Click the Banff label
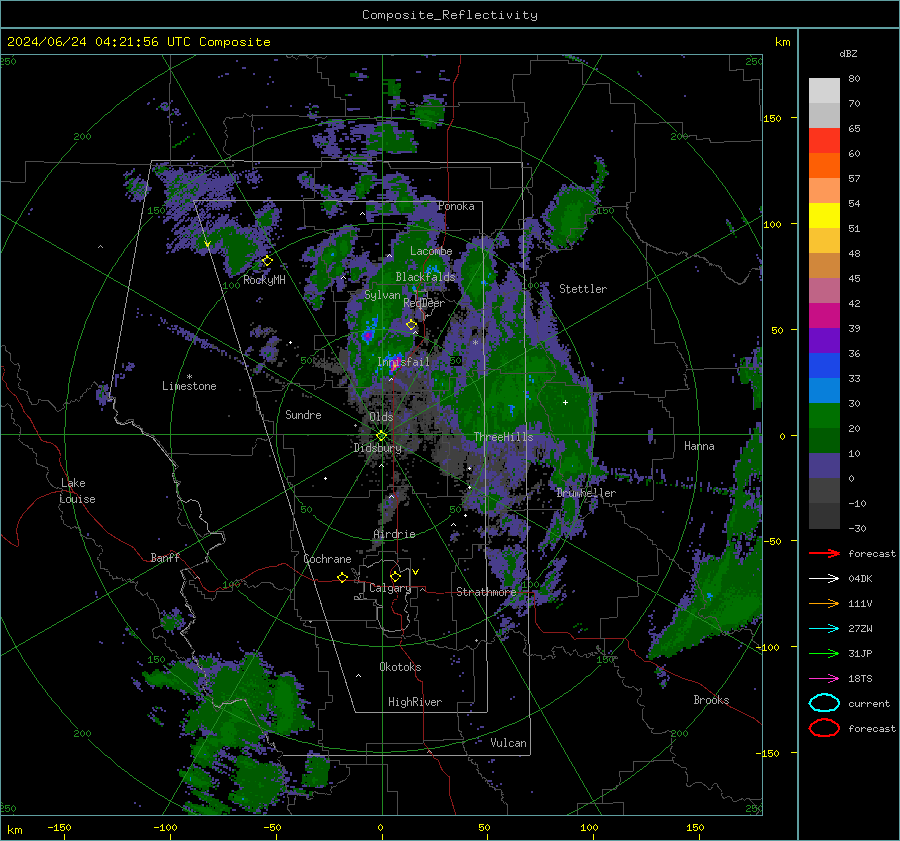The image size is (900, 841). (x=165, y=557)
